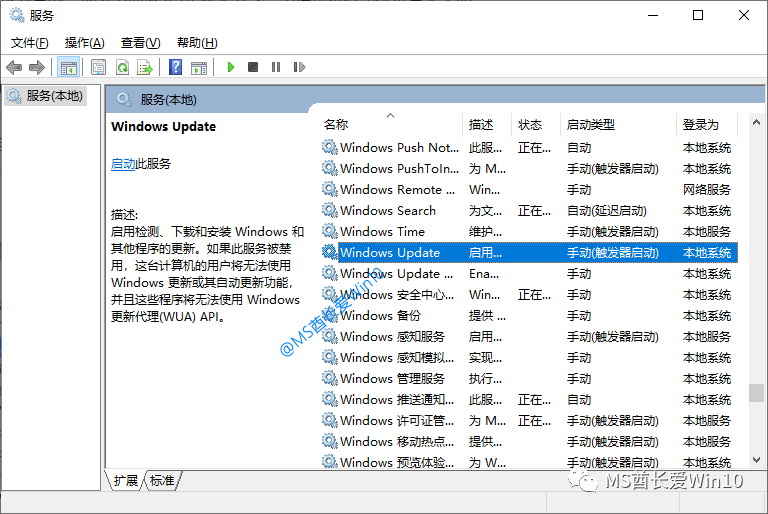
Task: Click the gear icon of Windows 感知服务 row
Action: tap(330, 336)
